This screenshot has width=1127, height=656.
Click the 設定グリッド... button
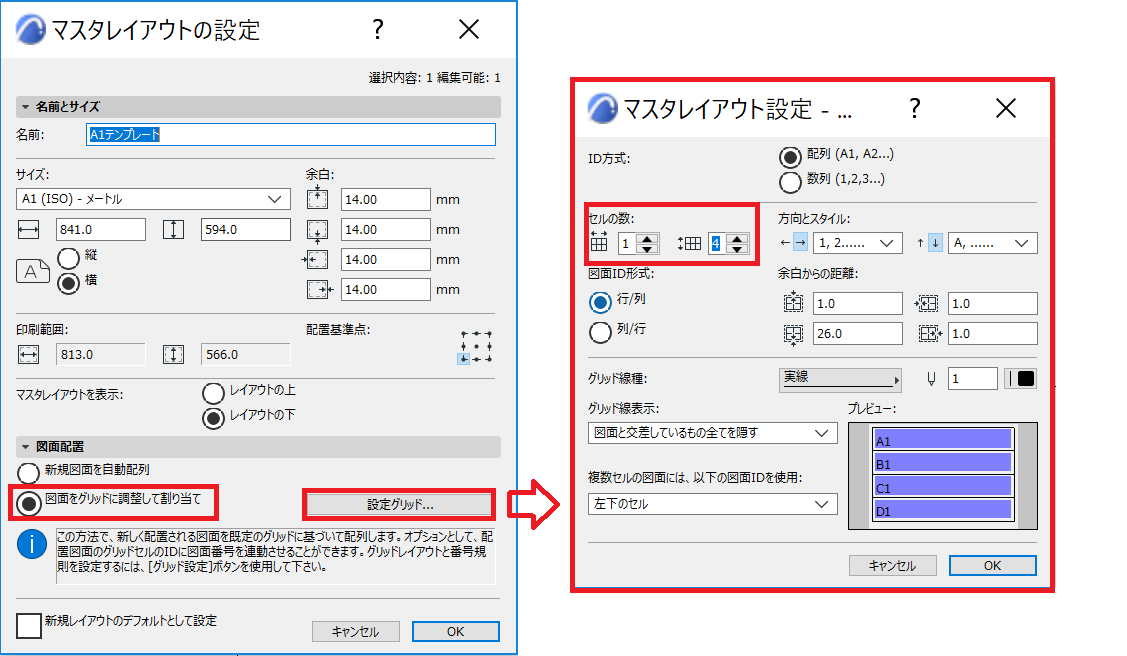click(x=400, y=504)
